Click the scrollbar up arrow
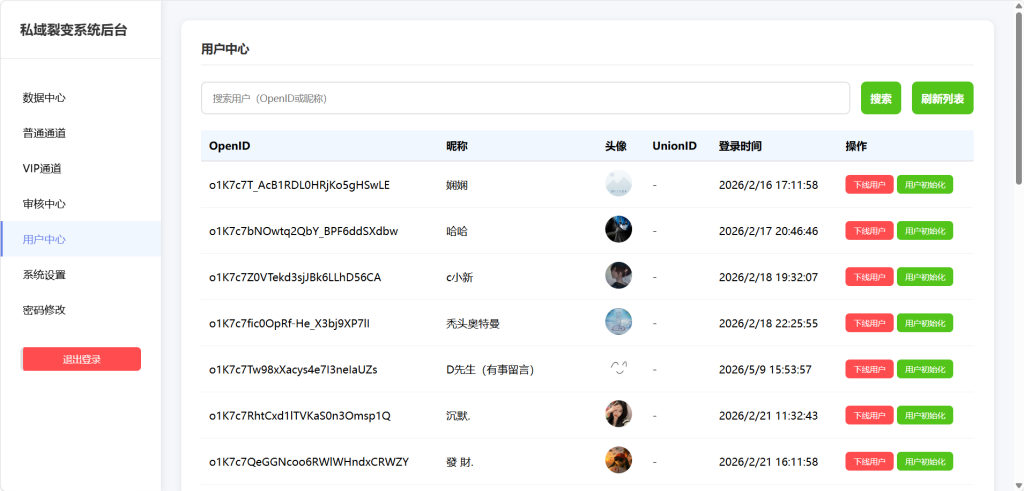Image resolution: width=1024 pixels, height=491 pixels. point(1019,5)
